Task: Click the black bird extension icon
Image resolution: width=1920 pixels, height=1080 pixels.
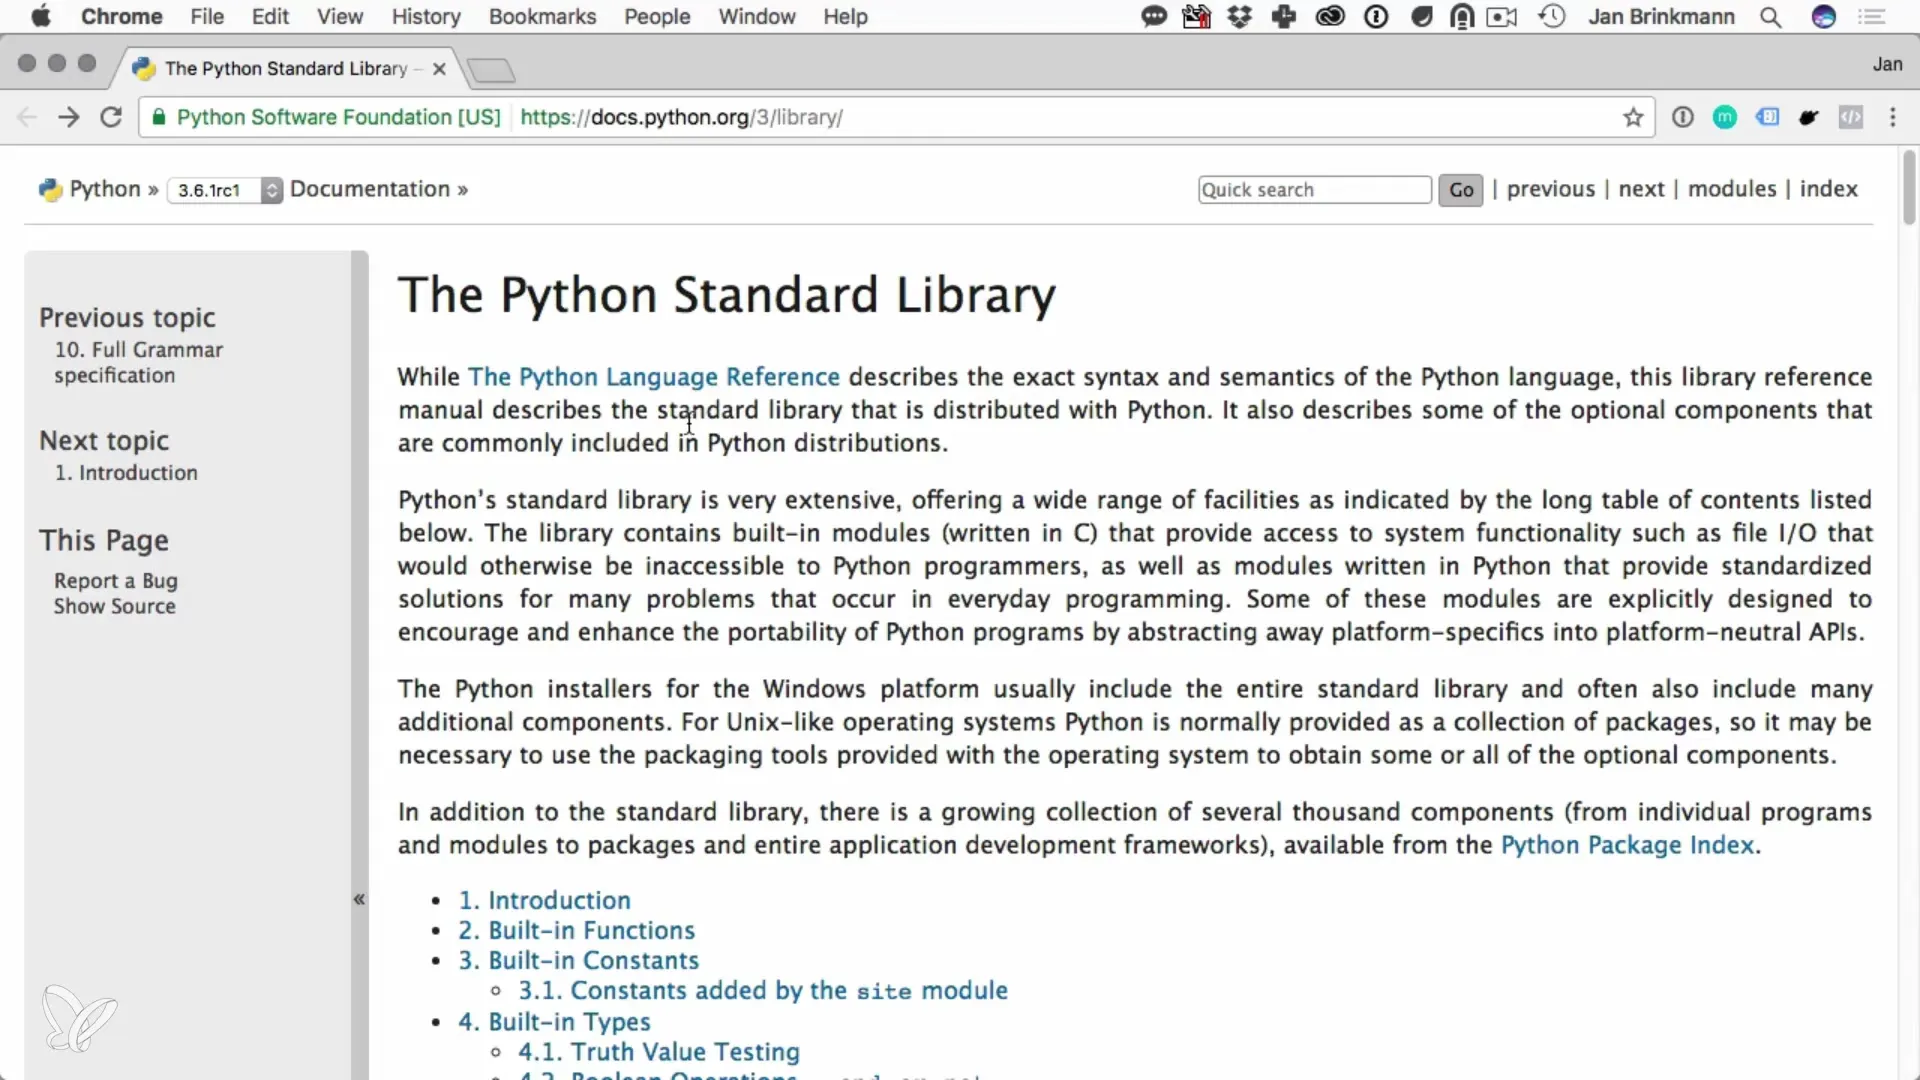Action: tap(1809, 117)
